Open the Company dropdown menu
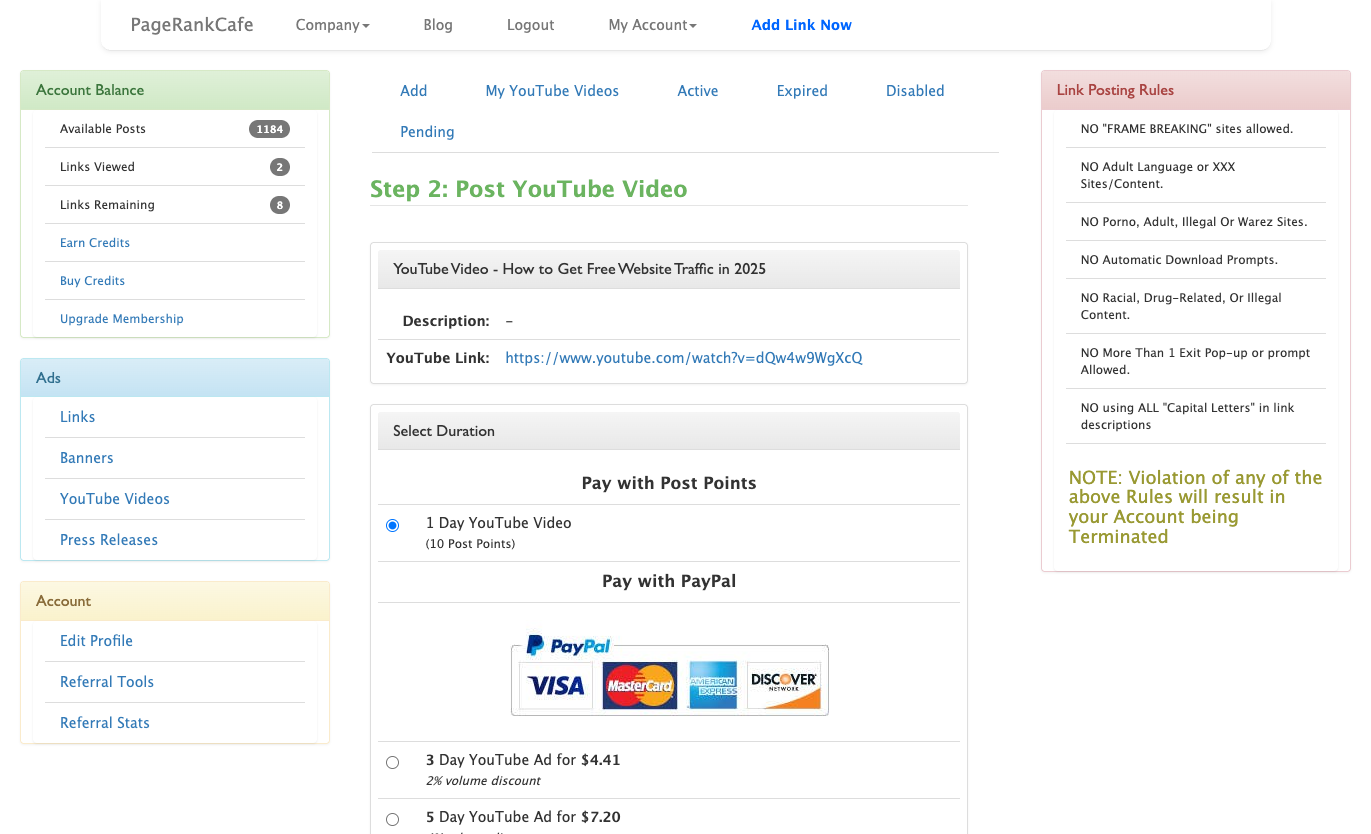Viewport: 1371px width, 834px height. click(x=332, y=24)
